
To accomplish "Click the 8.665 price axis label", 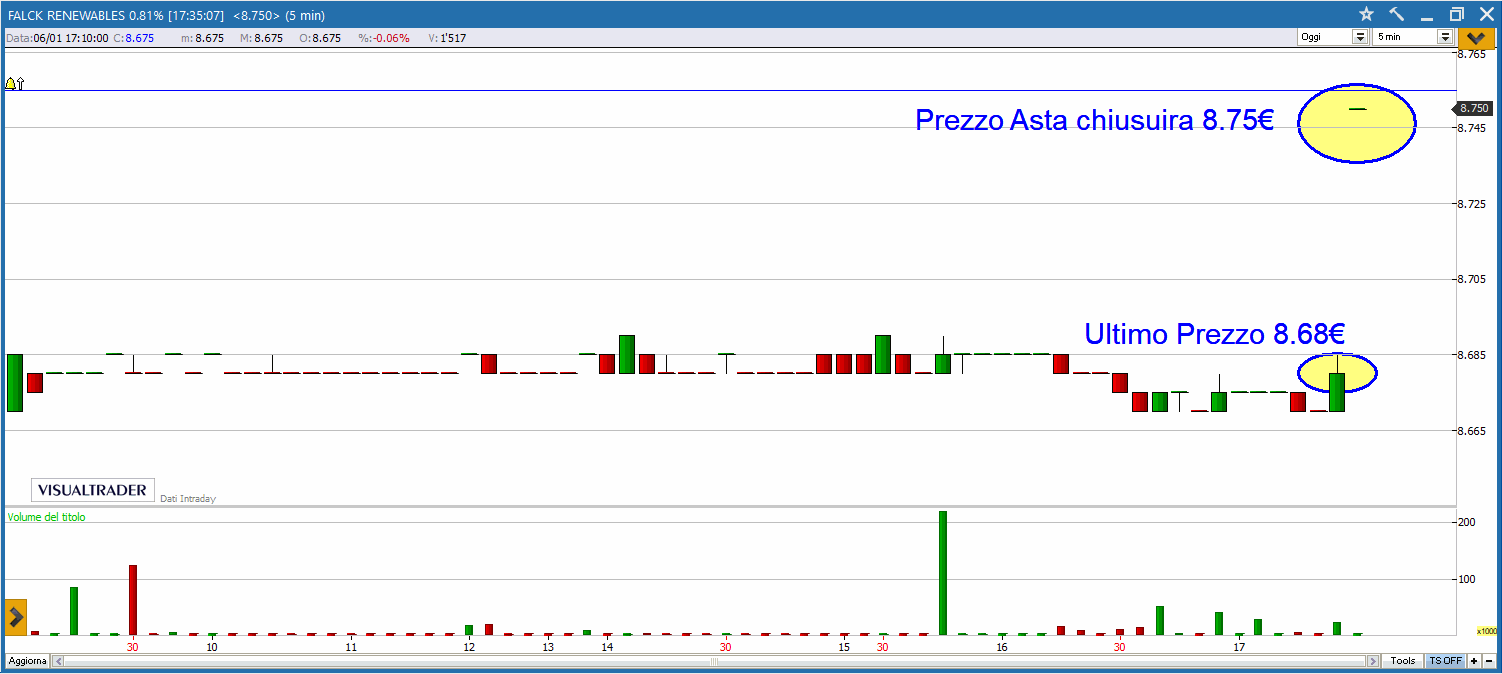I will [1473, 431].
